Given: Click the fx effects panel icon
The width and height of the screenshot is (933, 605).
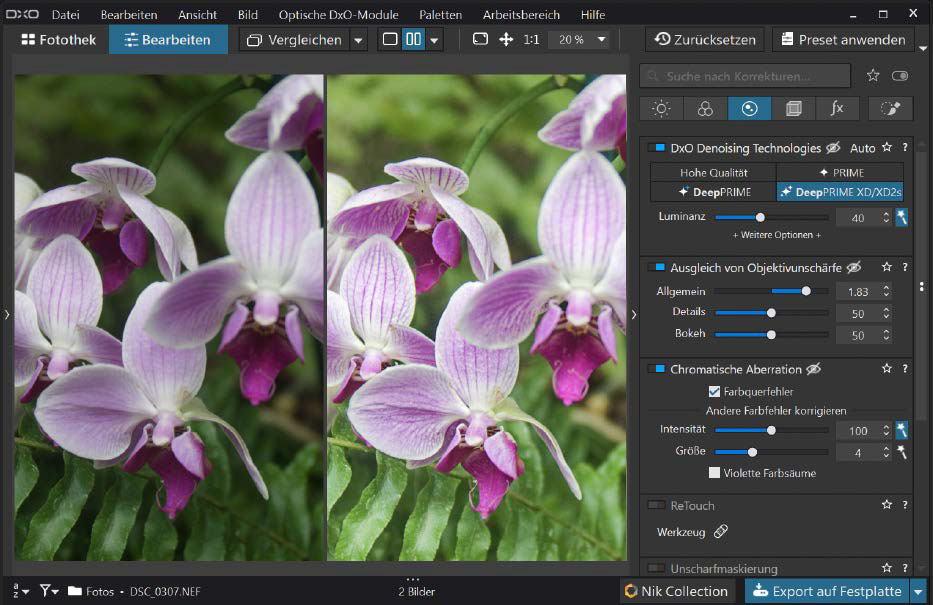Looking at the screenshot, I should tap(837, 108).
